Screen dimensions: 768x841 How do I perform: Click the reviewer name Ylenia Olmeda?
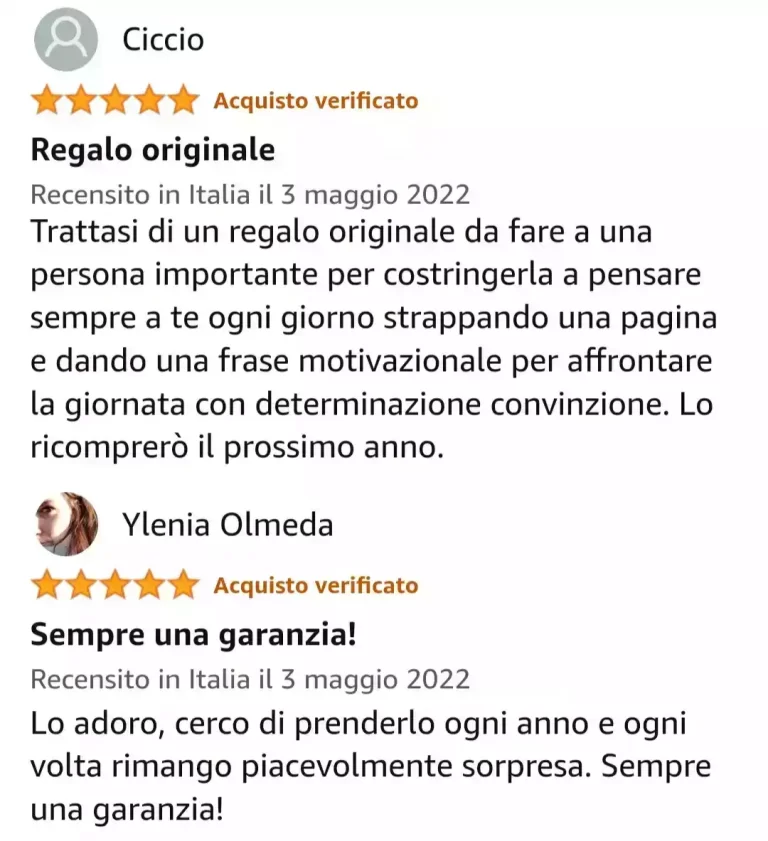point(227,525)
